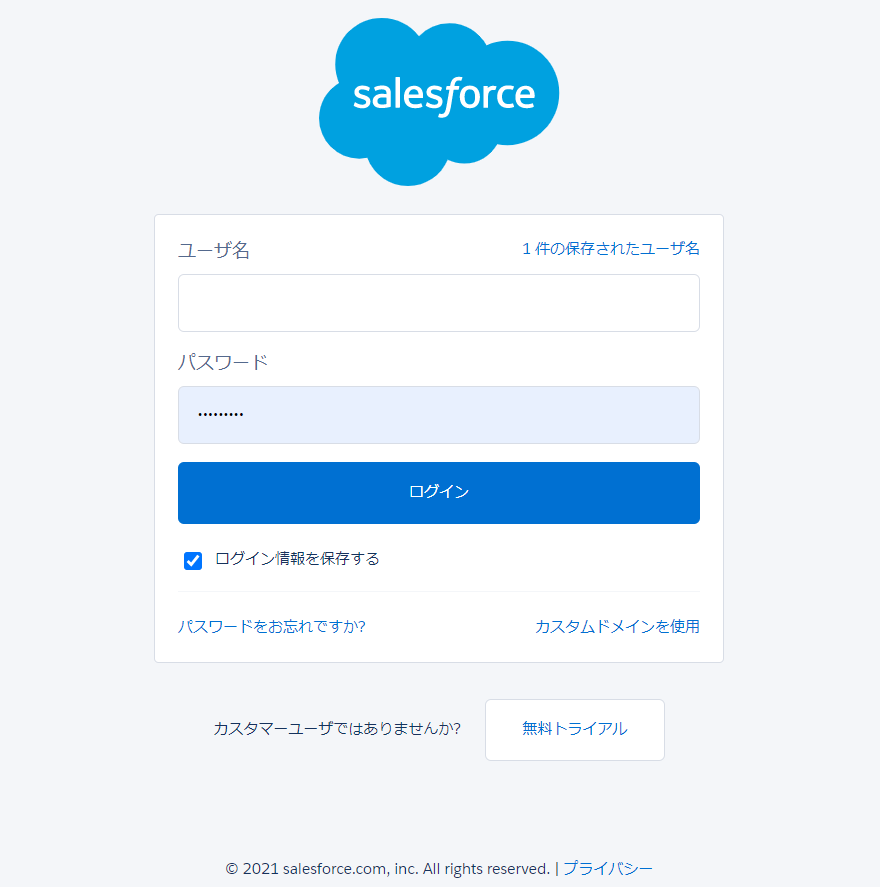The height and width of the screenshot is (887, 880).
Task: Click the empty right part of the password field
Action: point(509,415)
